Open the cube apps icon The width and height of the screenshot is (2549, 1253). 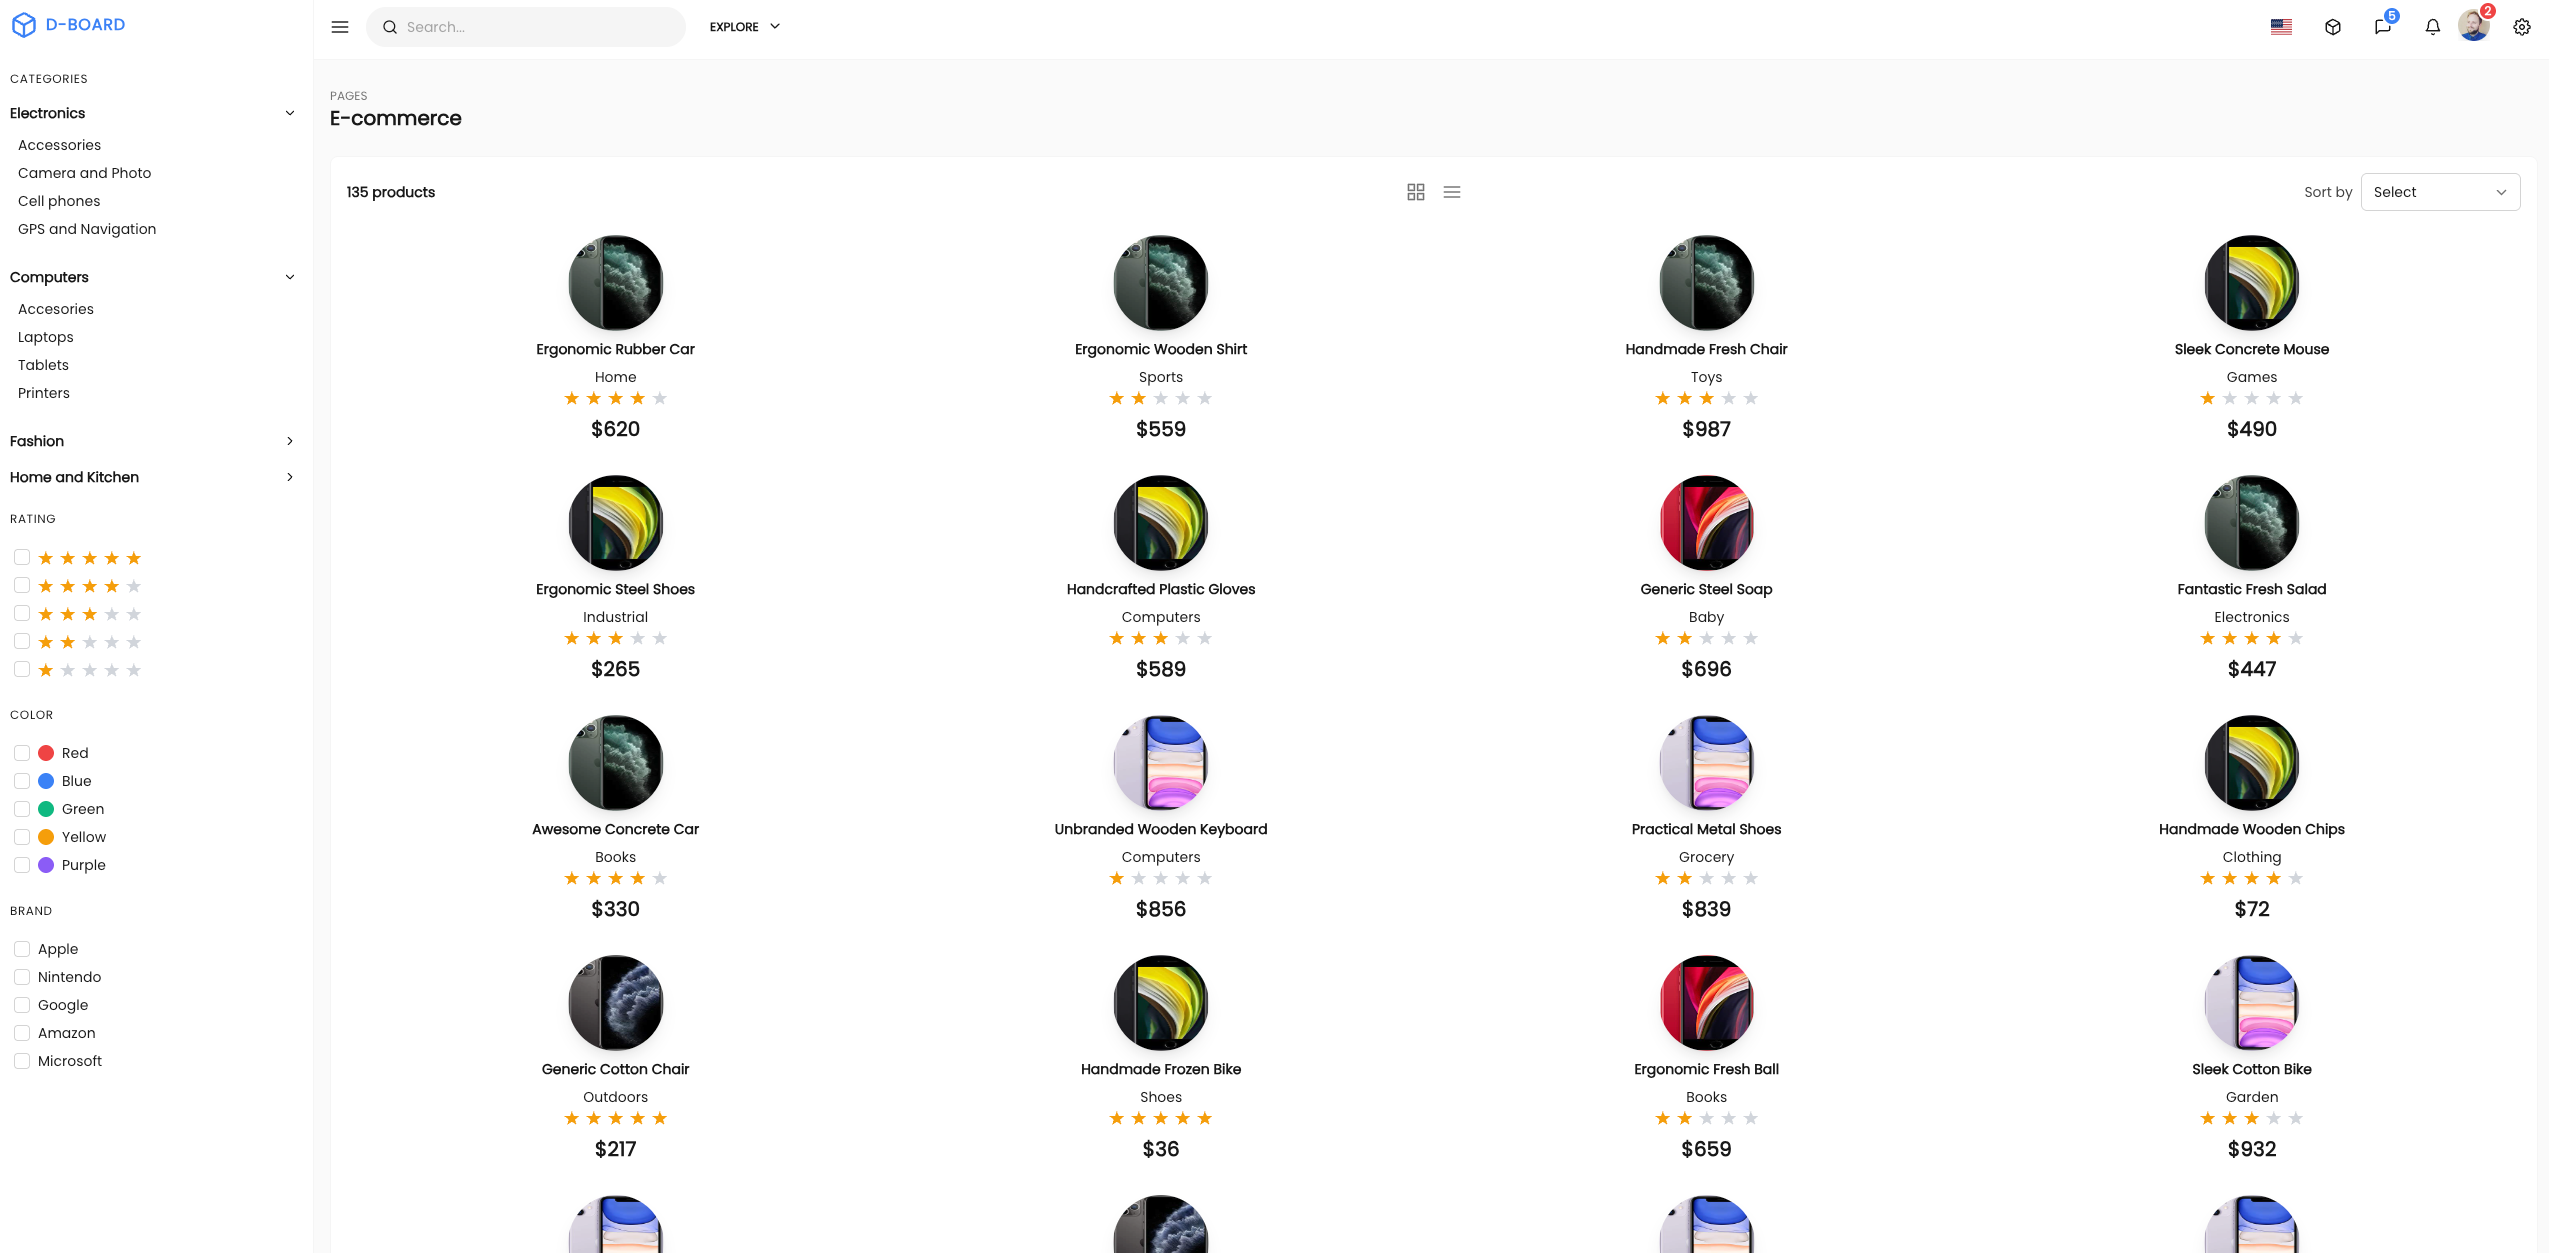point(2333,27)
